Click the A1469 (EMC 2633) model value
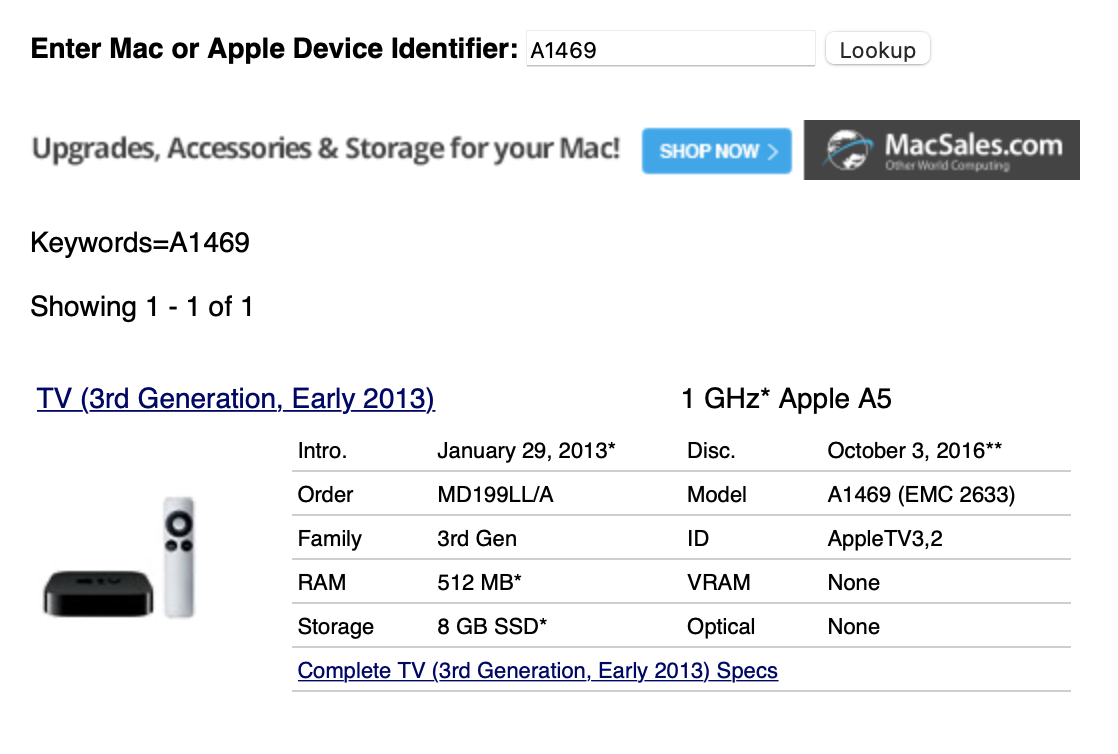The image size is (1118, 754). click(x=921, y=495)
